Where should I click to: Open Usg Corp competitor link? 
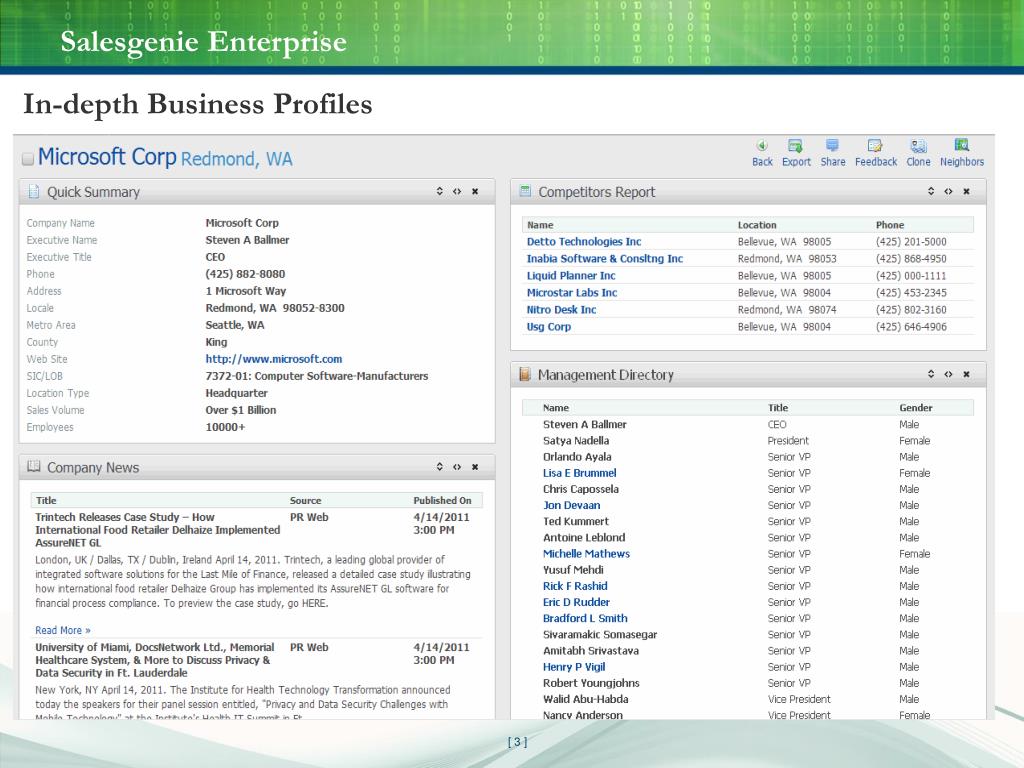tap(549, 327)
